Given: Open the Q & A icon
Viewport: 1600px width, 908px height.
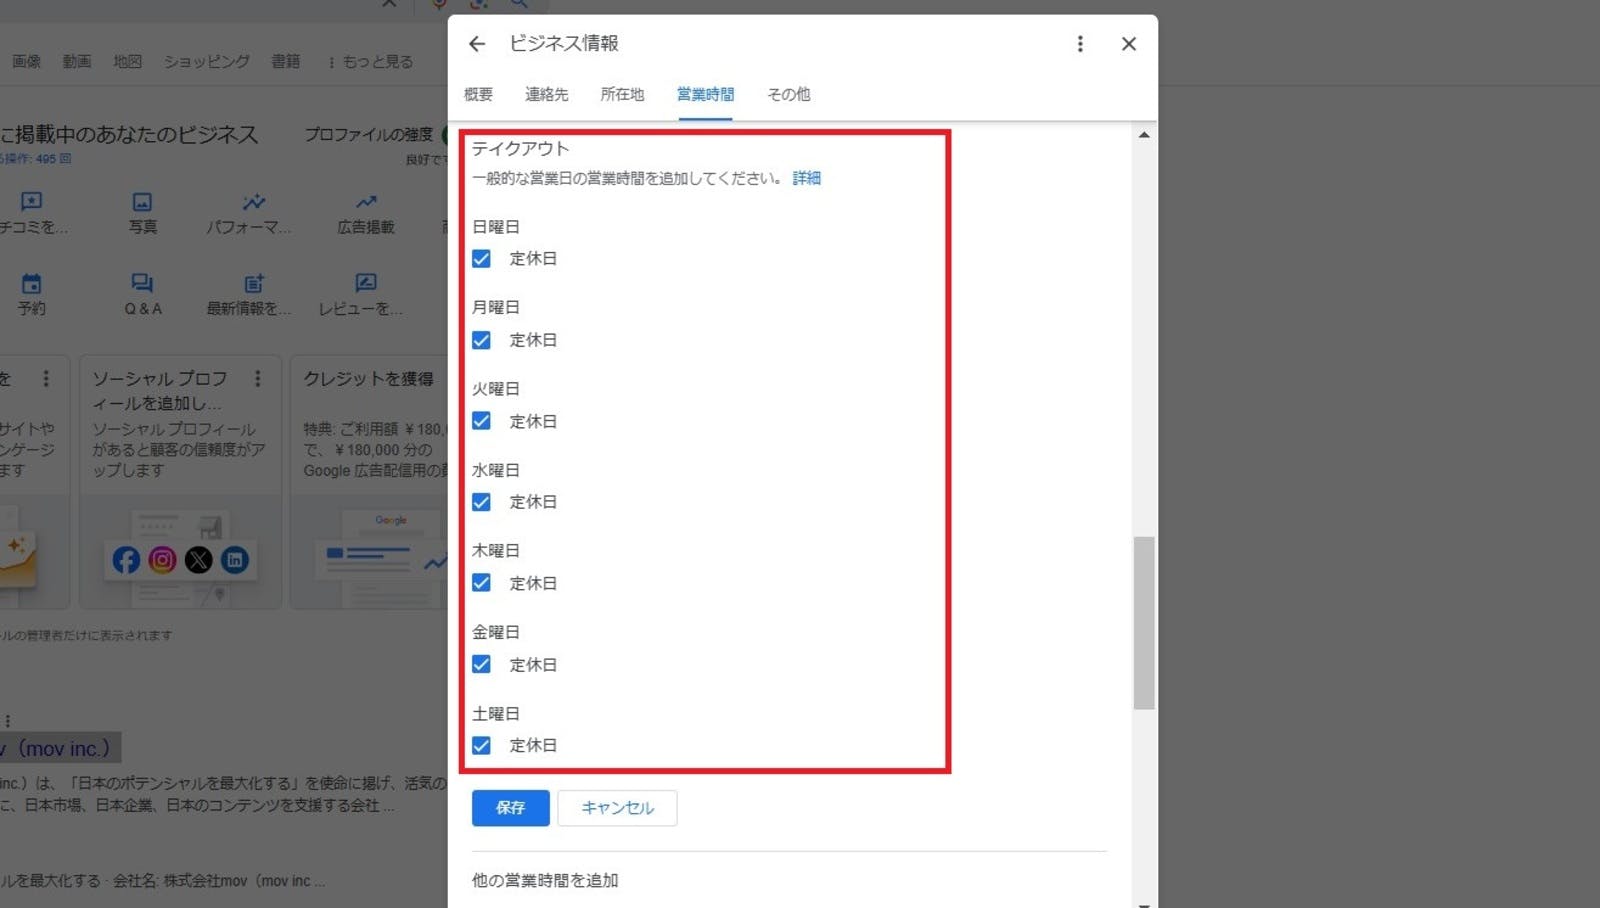Looking at the screenshot, I should coord(142,284).
